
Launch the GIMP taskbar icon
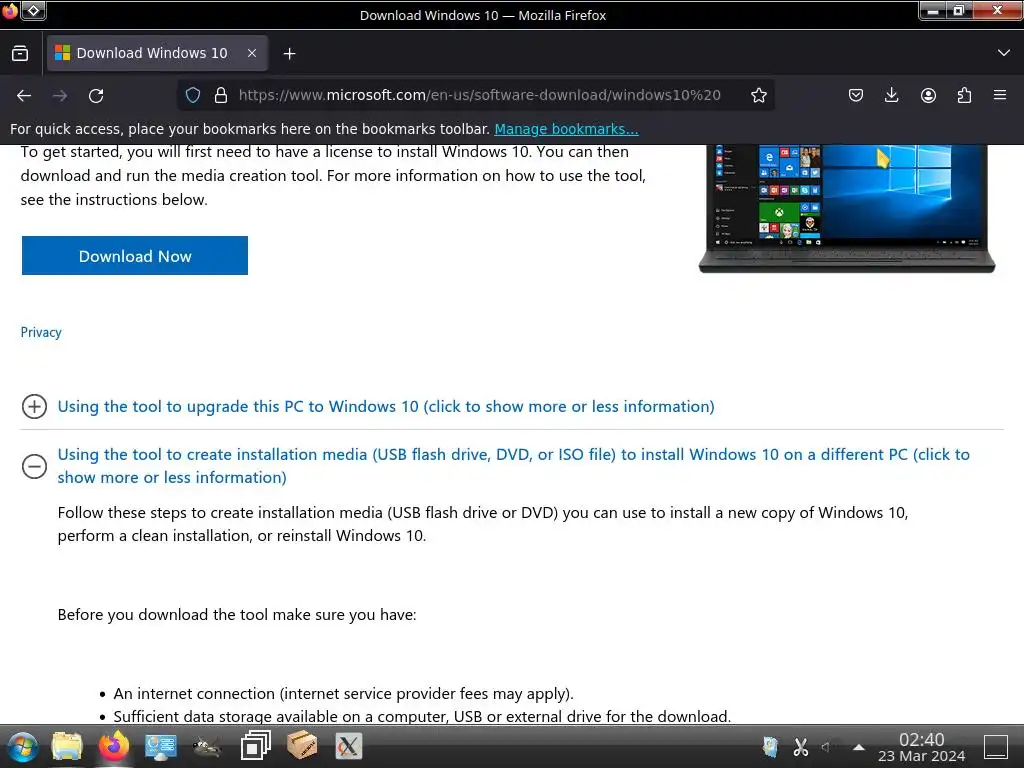click(x=208, y=746)
